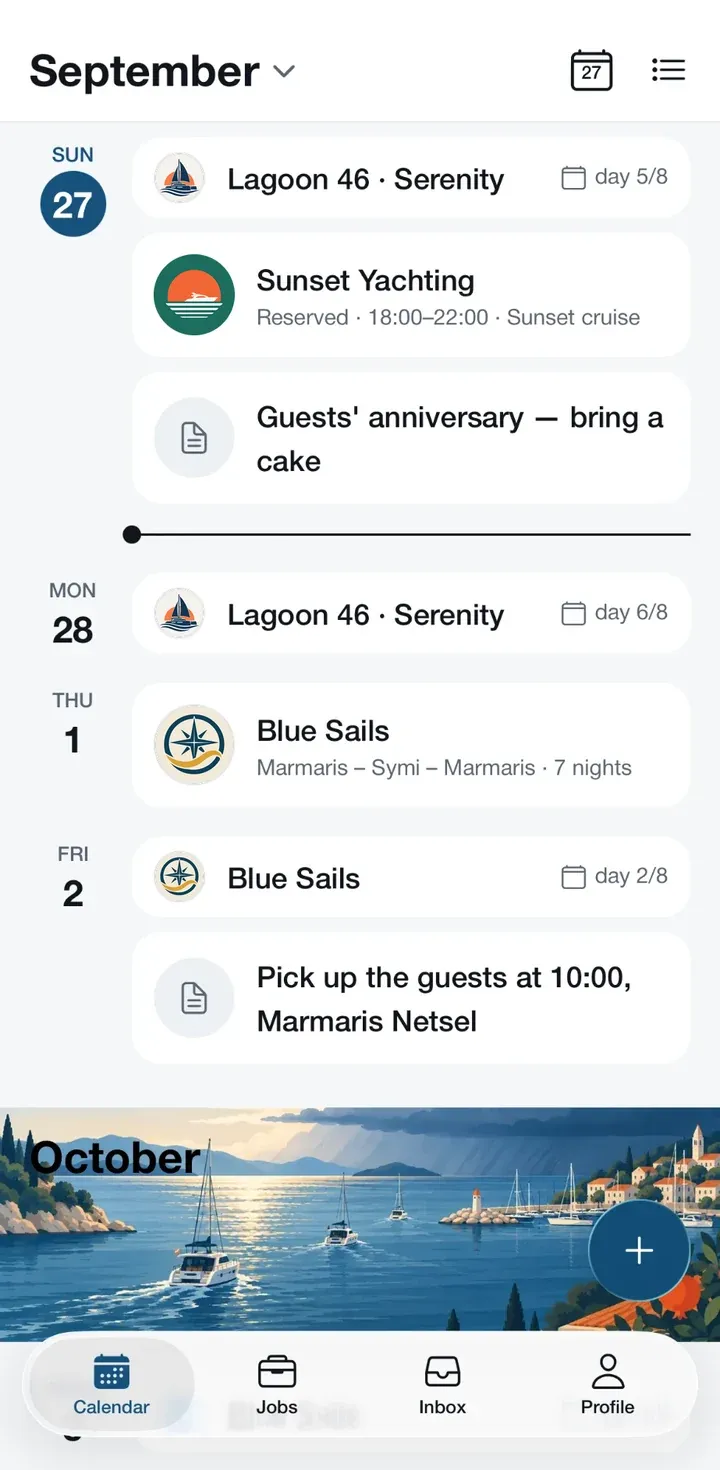The height and width of the screenshot is (1470, 720).
Task: Switch to the Jobs tab
Action: pyautogui.click(x=277, y=1385)
